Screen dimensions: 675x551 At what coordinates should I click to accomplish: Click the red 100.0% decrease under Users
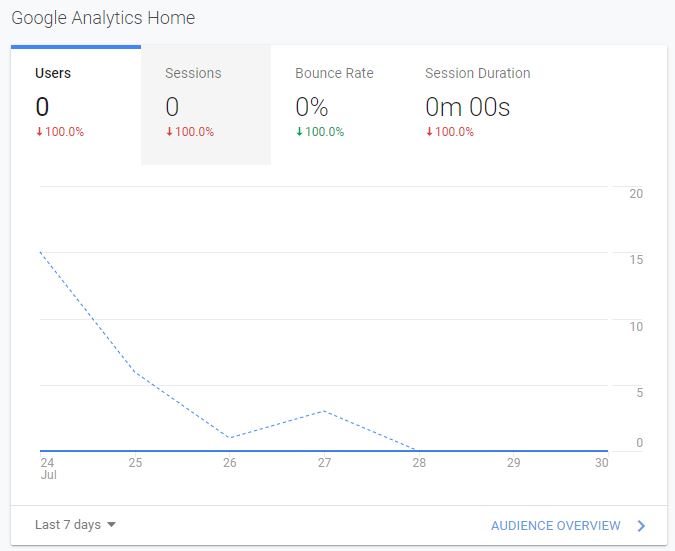[60, 132]
